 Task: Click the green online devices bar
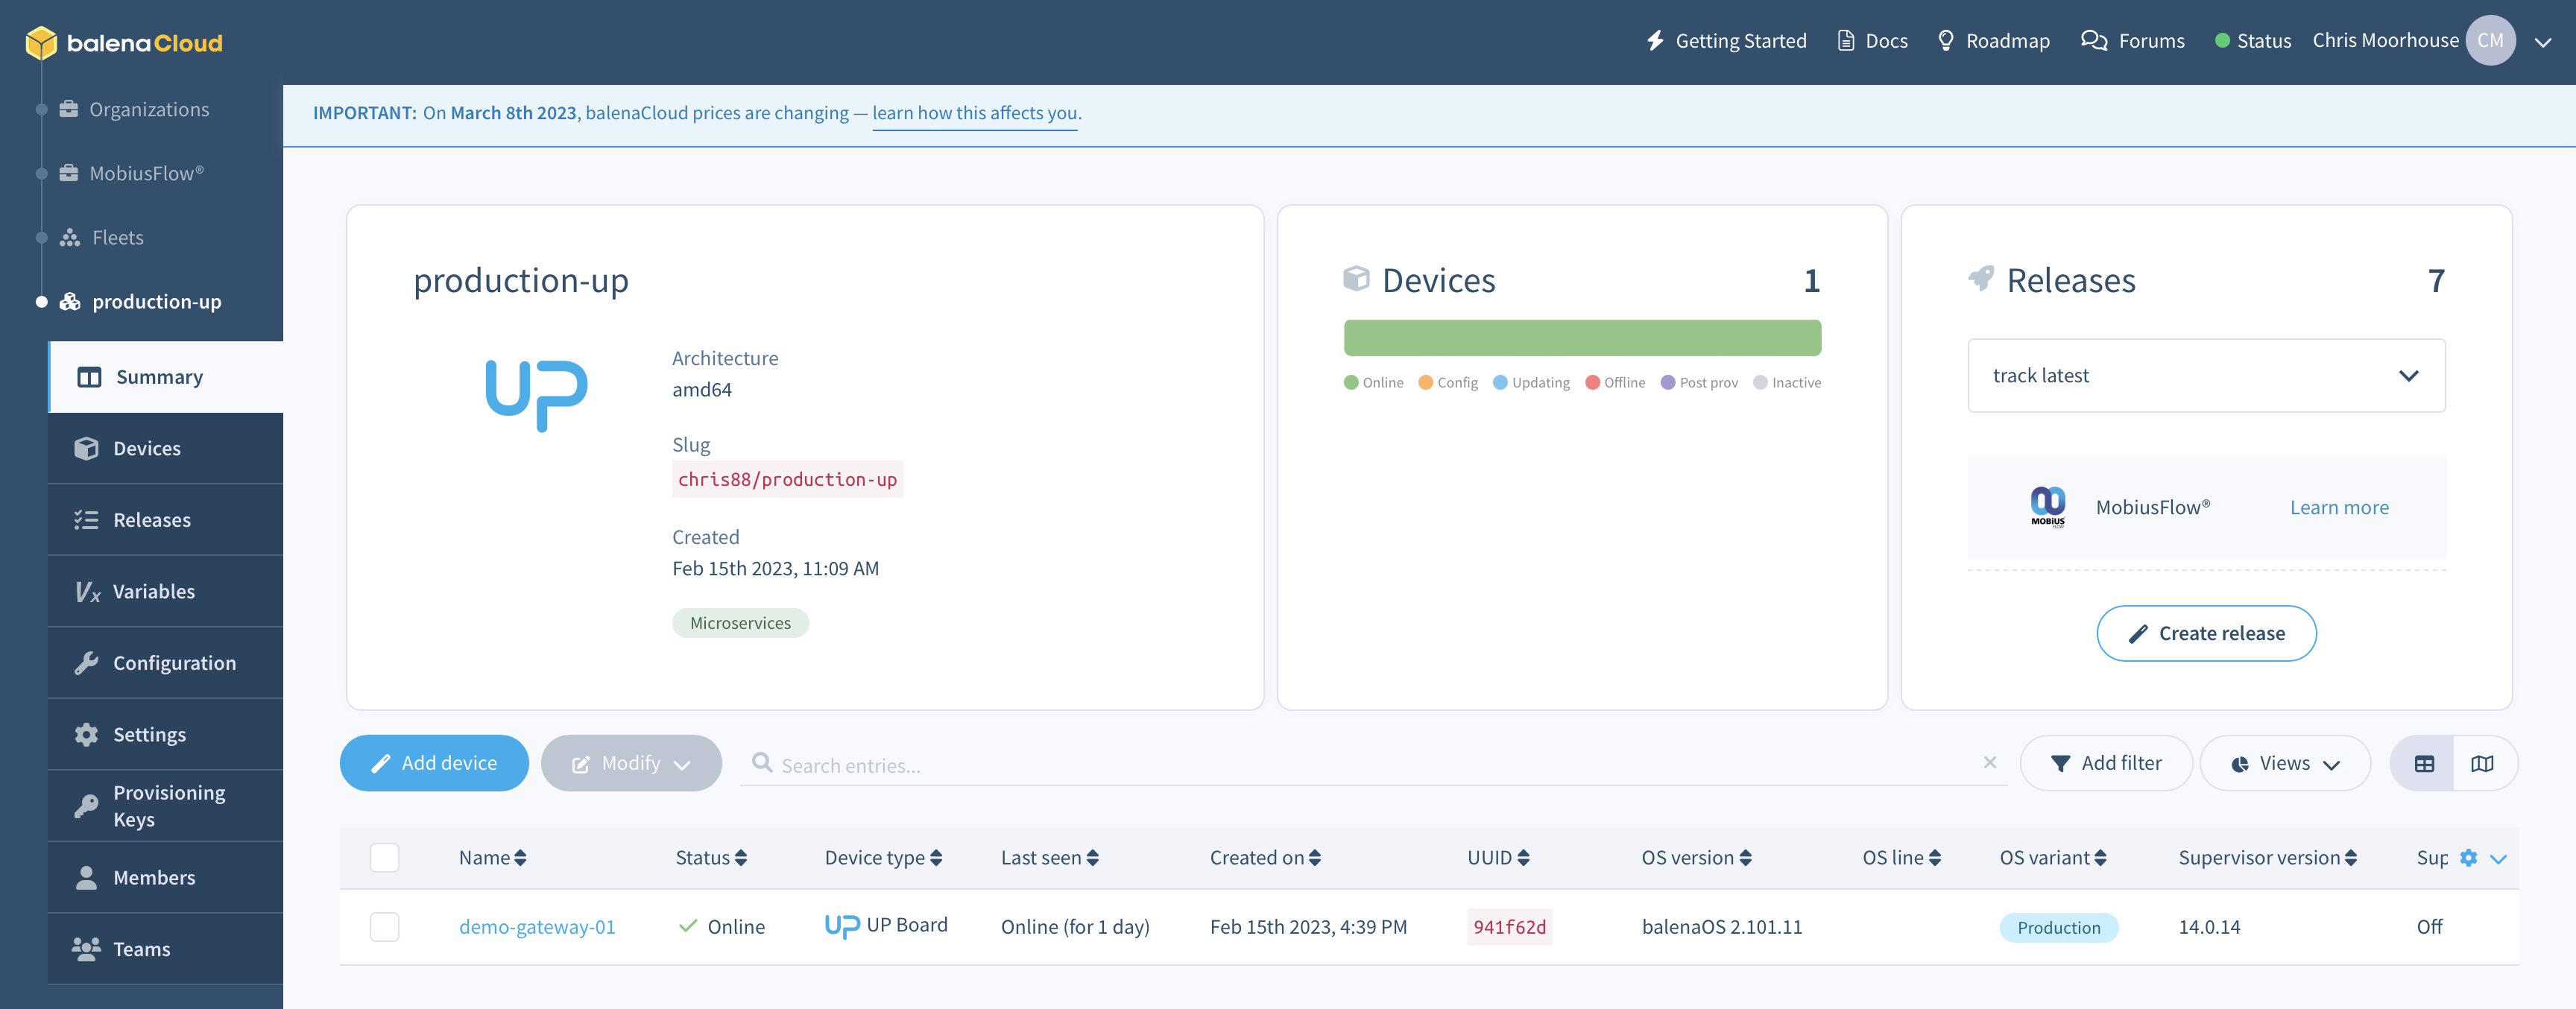click(x=1582, y=338)
